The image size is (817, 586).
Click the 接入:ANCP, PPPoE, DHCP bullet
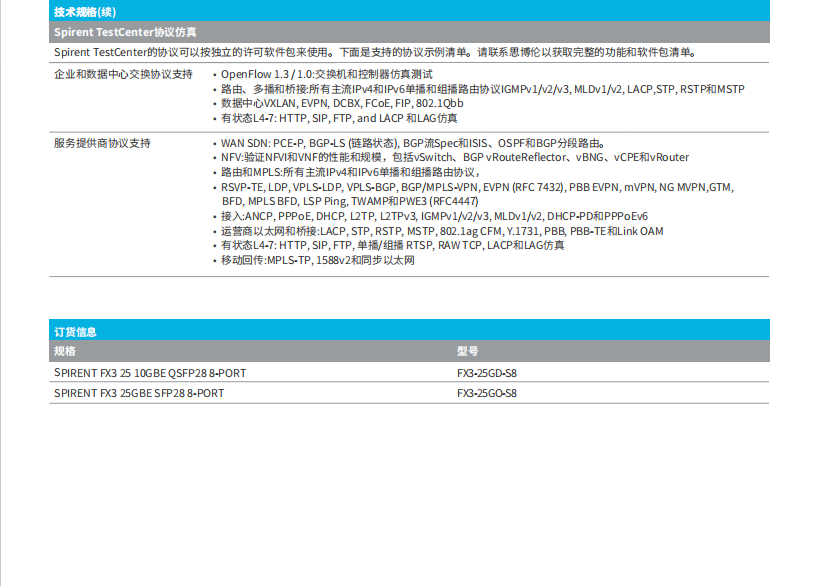(434, 216)
